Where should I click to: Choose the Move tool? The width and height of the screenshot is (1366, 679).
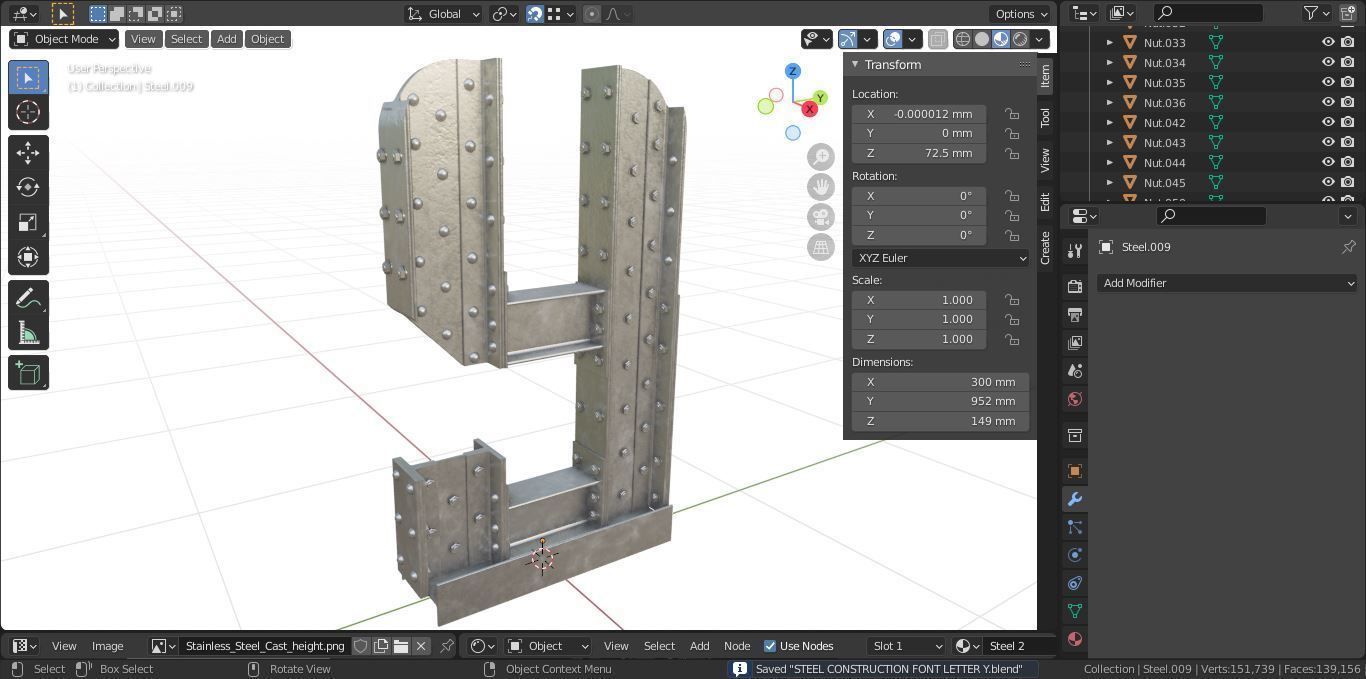coord(28,152)
